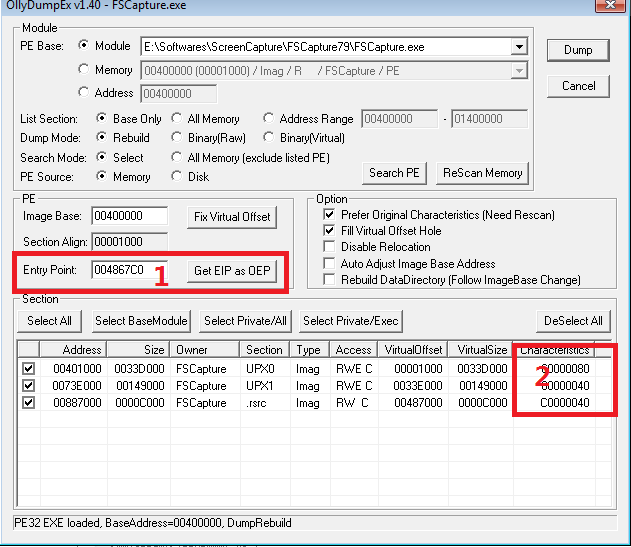The height and width of the screenshot is (547, 631).
Task: Click Address Range end field 01400000
Action: 489,119
